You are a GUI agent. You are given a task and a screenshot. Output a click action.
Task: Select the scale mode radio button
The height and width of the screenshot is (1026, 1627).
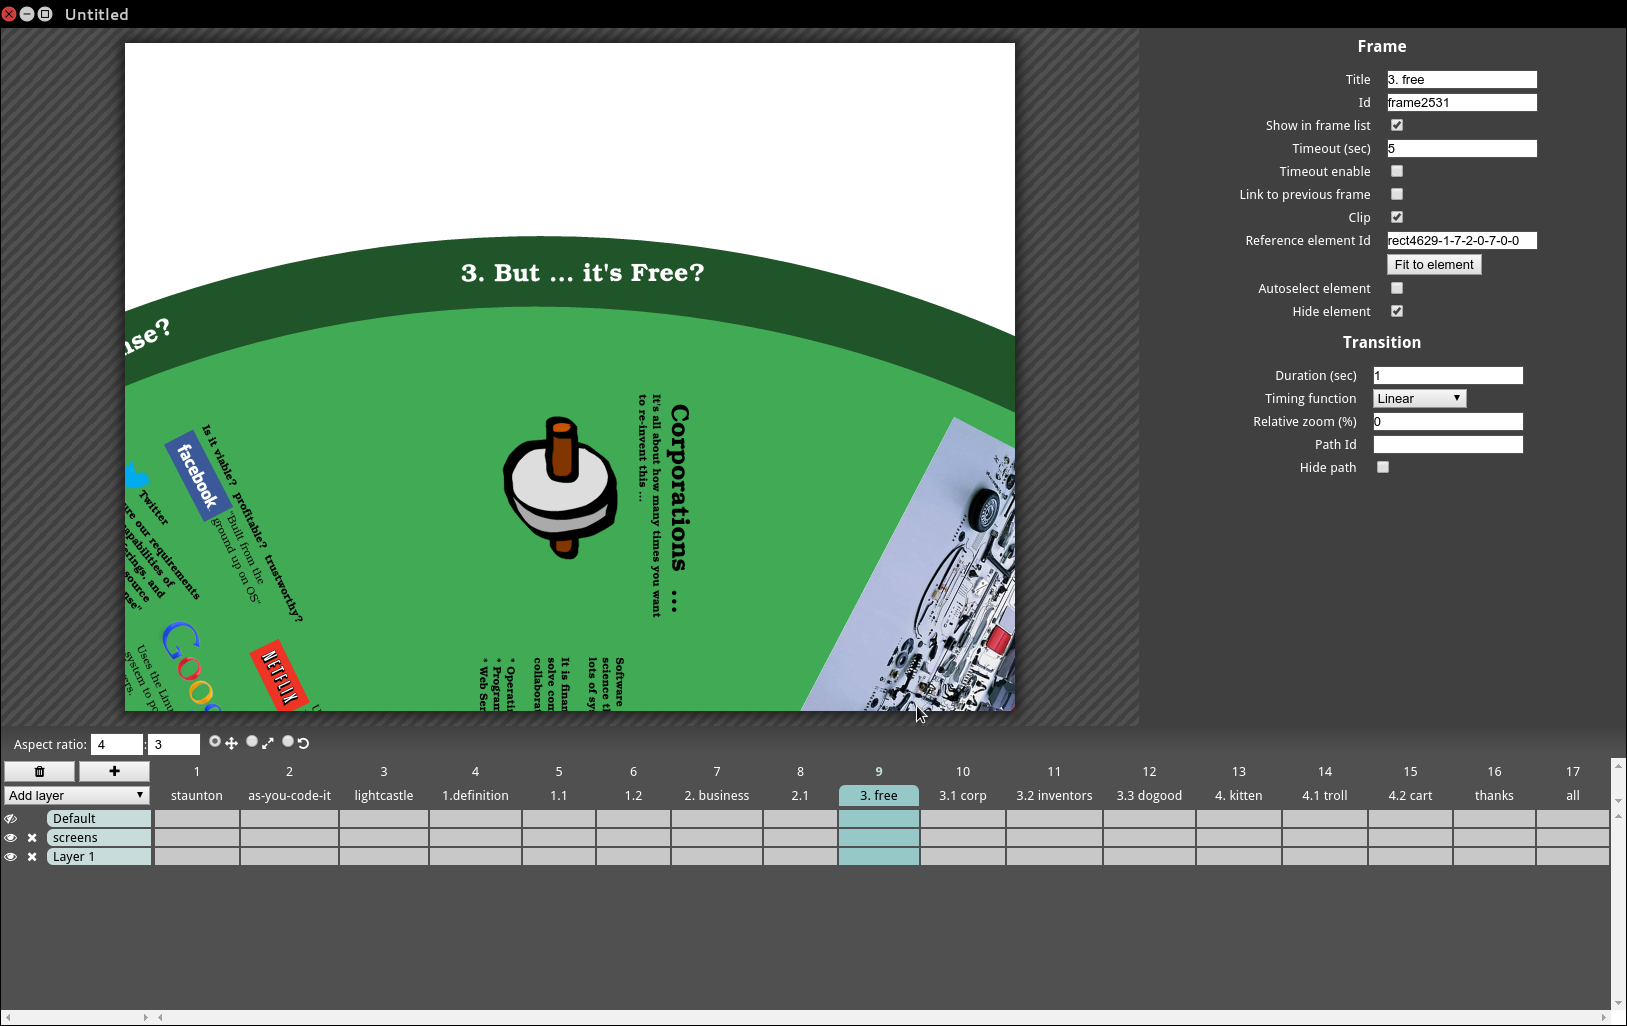click(252, 742)
